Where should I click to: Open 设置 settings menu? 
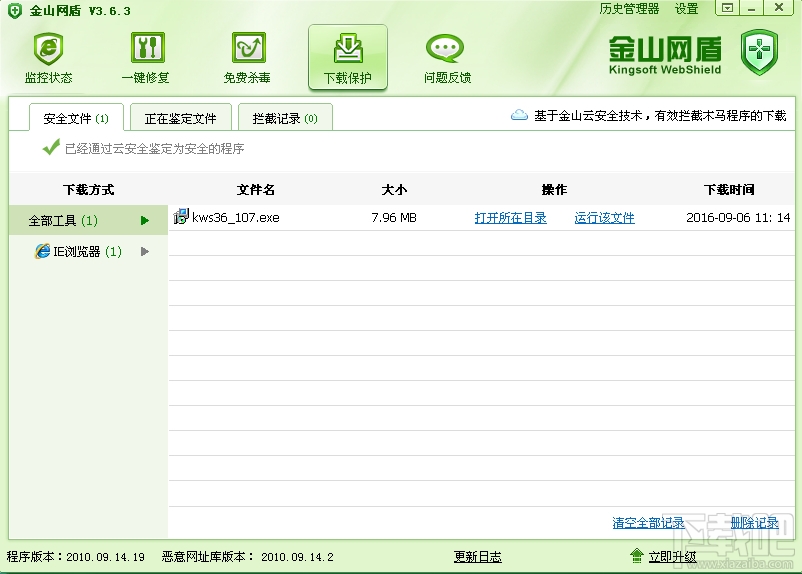(x=686, y=9)
